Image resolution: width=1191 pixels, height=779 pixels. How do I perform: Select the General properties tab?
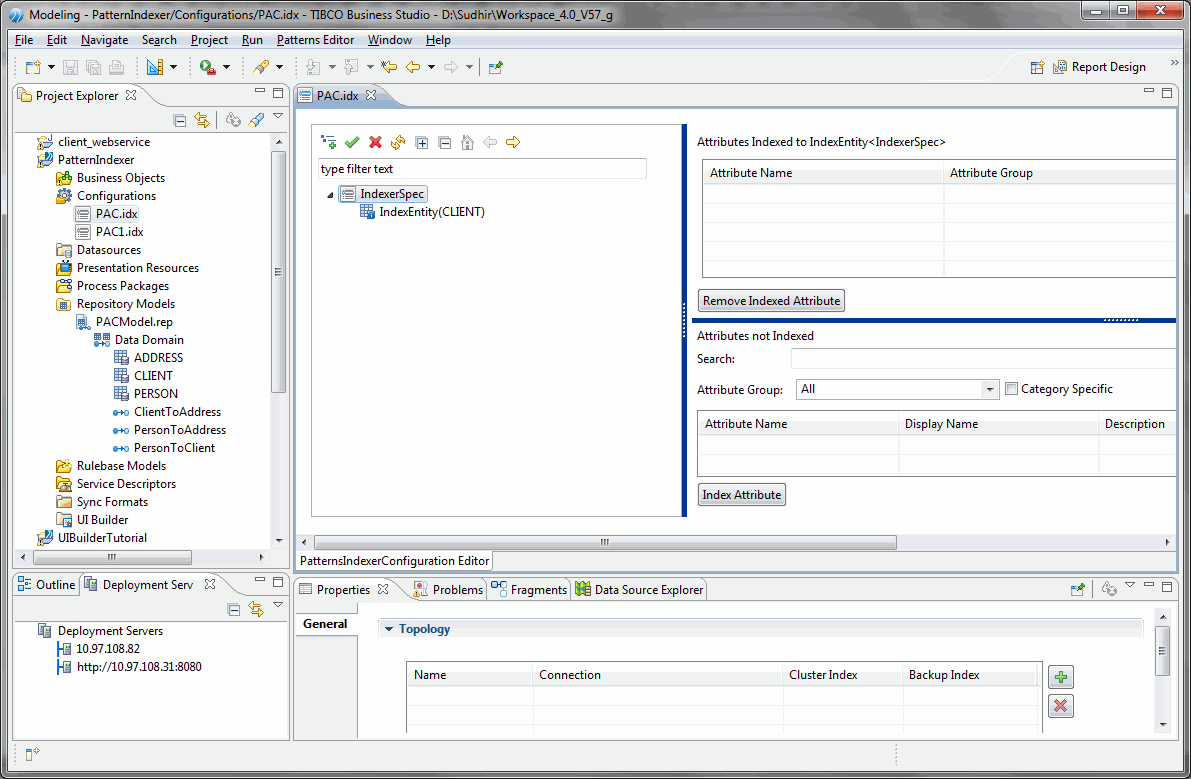pyautogui.click(x=325, y=624)
